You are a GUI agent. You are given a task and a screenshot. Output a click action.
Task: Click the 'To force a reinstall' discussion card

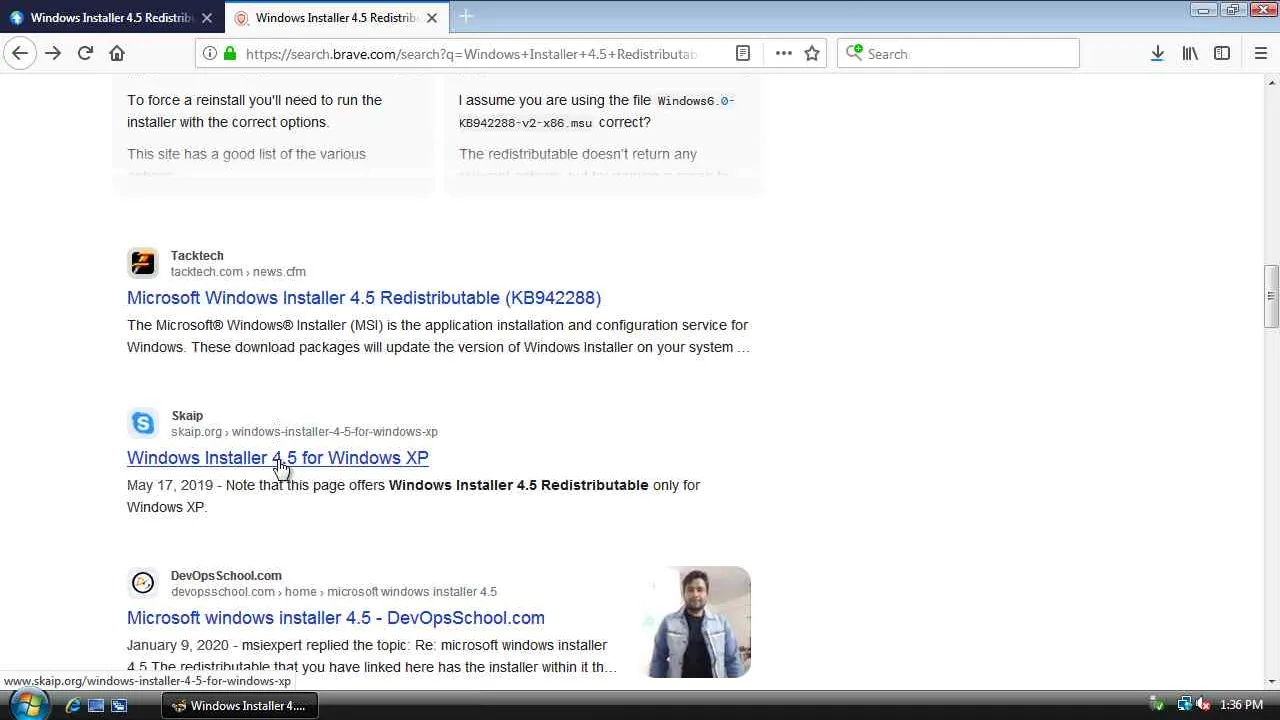tap(273, 134)
